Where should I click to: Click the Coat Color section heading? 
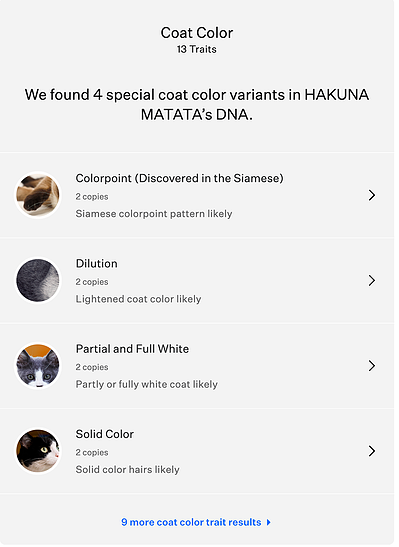[197, 33]
